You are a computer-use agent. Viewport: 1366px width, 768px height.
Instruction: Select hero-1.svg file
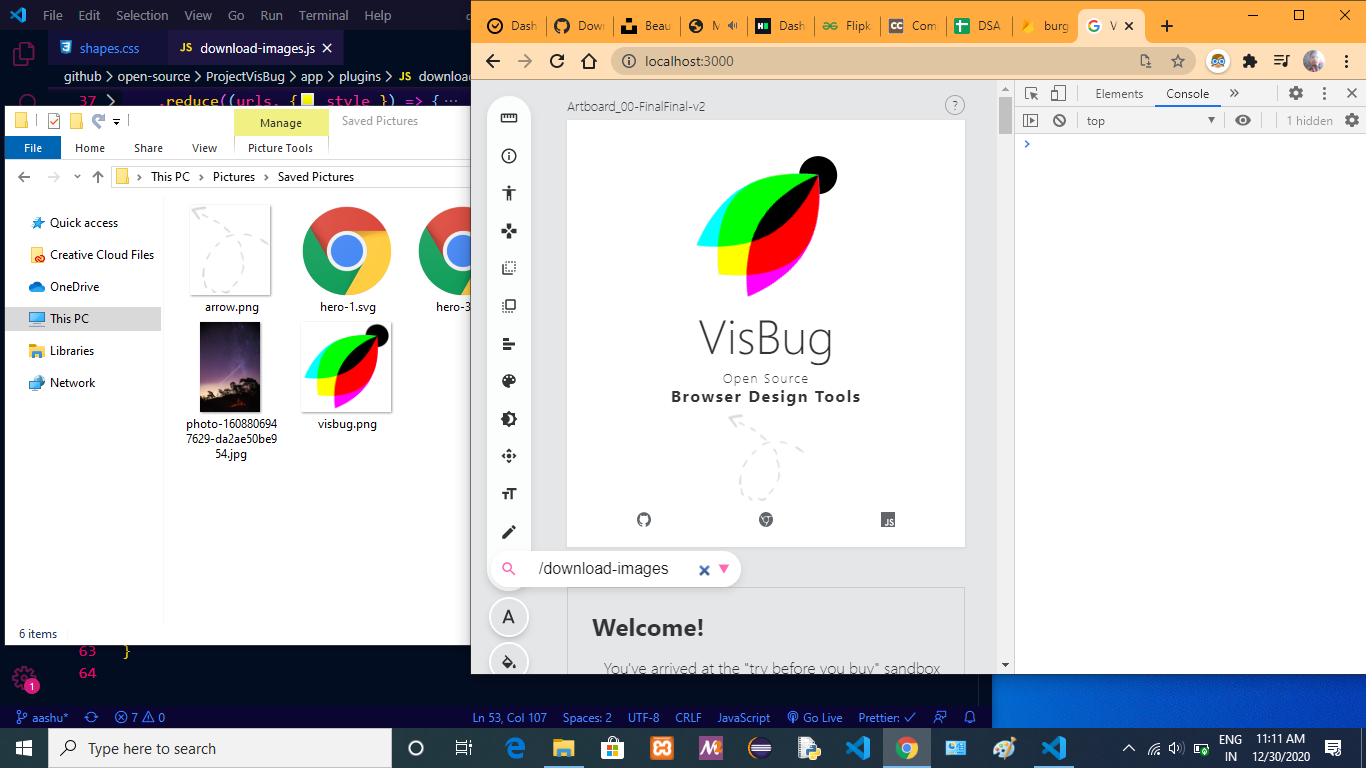tap(347, 260)
